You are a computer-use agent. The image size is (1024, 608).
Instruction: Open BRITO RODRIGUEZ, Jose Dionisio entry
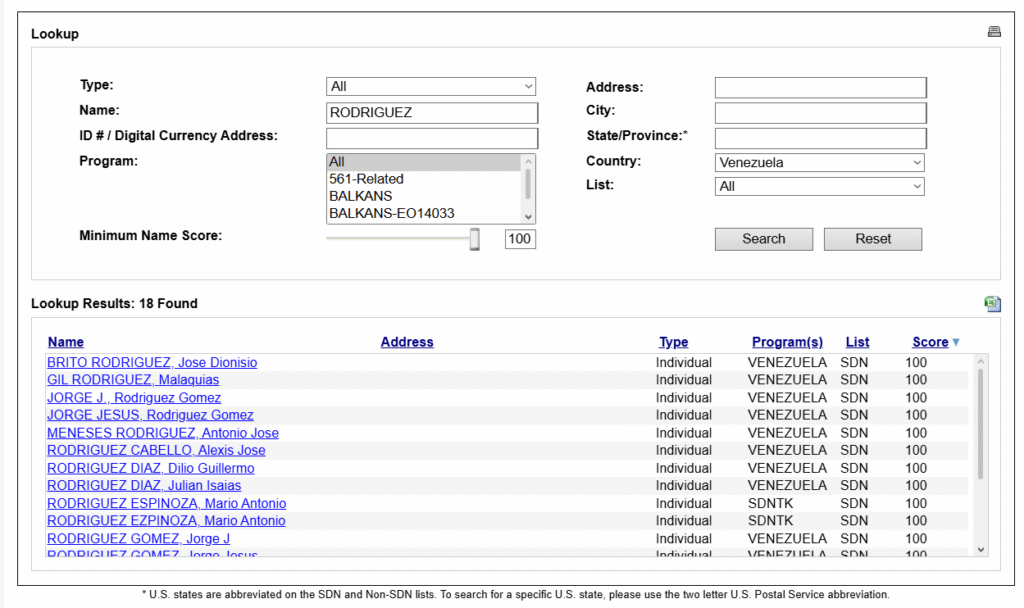point(152,363)
